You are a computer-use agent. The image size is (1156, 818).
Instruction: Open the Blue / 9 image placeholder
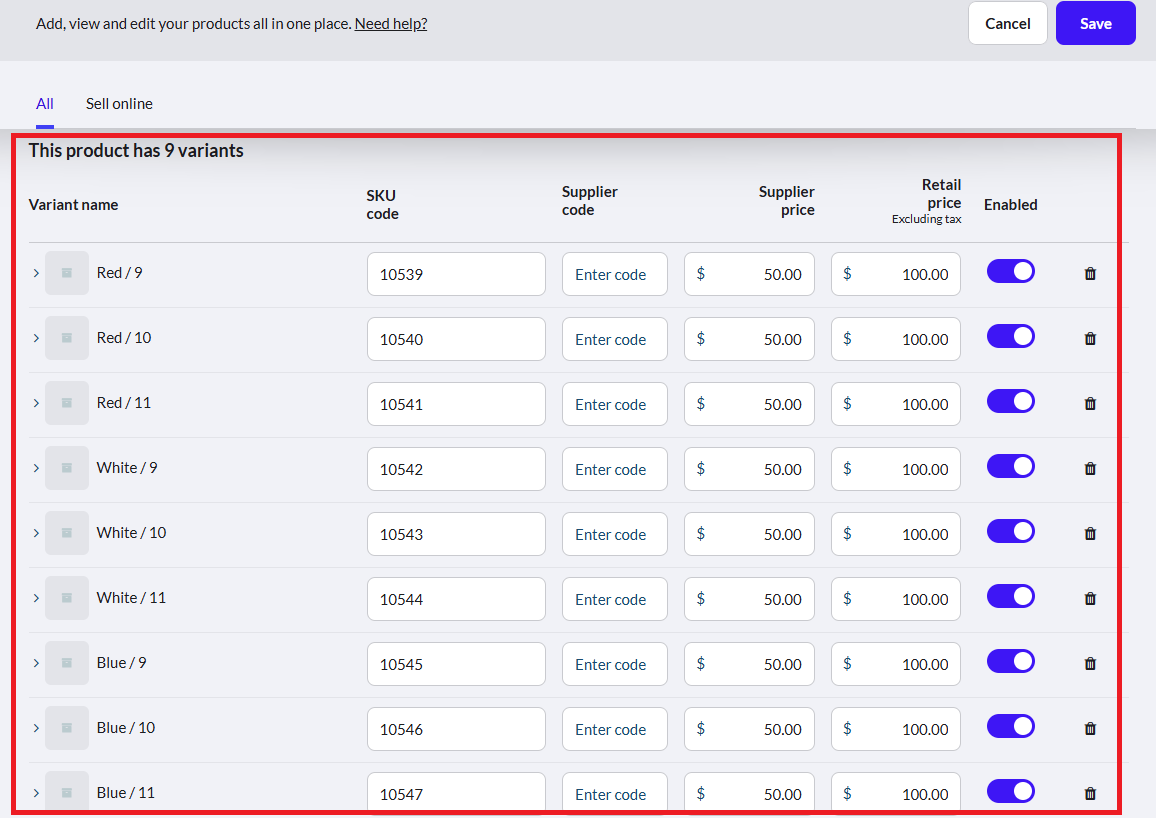tap(66, 663)
